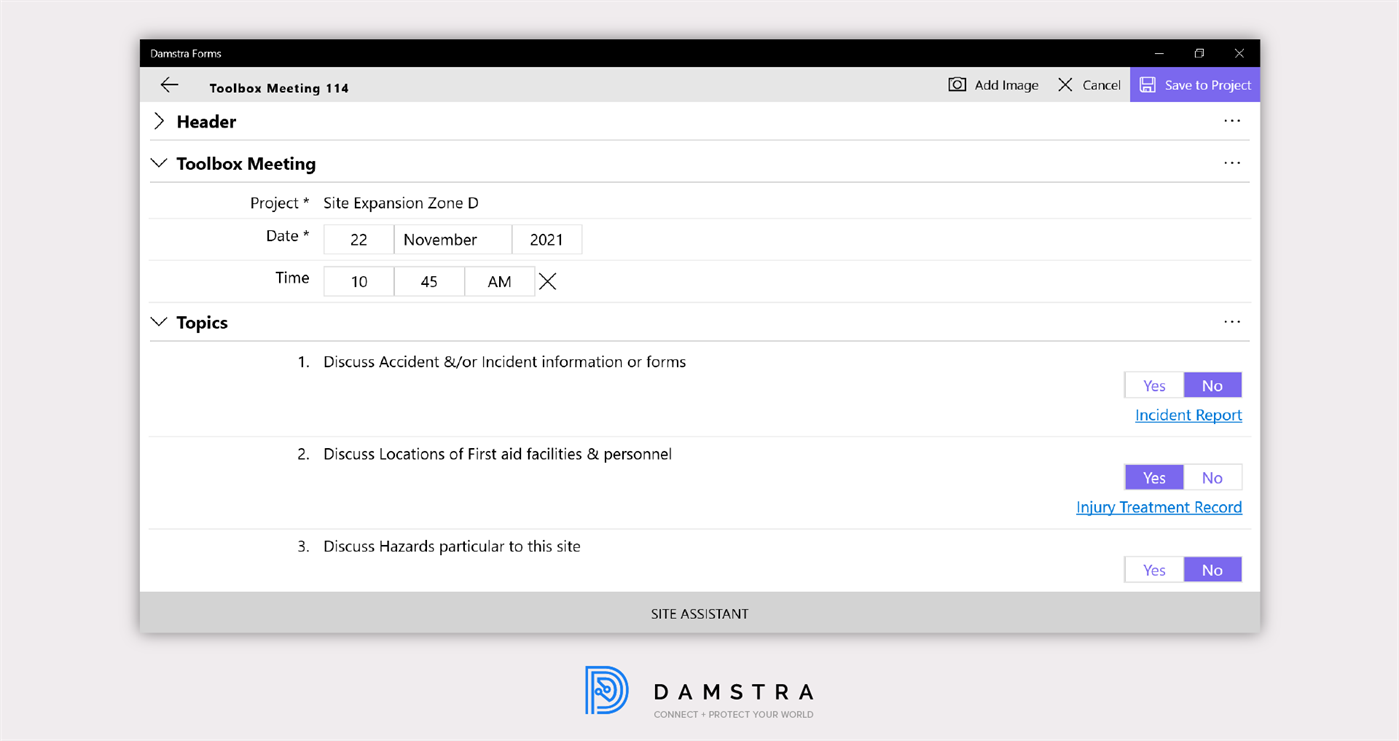Open the Injury Treatment Record link
Screen dimensions: 1399x741
click(1159, 507)
